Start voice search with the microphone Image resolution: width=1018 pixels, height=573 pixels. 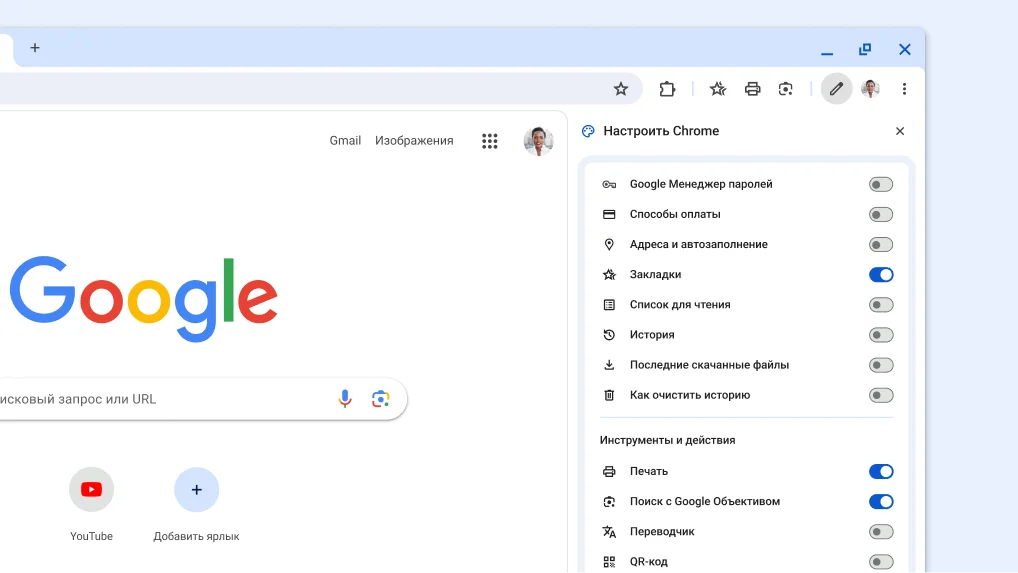pos(345,398)
